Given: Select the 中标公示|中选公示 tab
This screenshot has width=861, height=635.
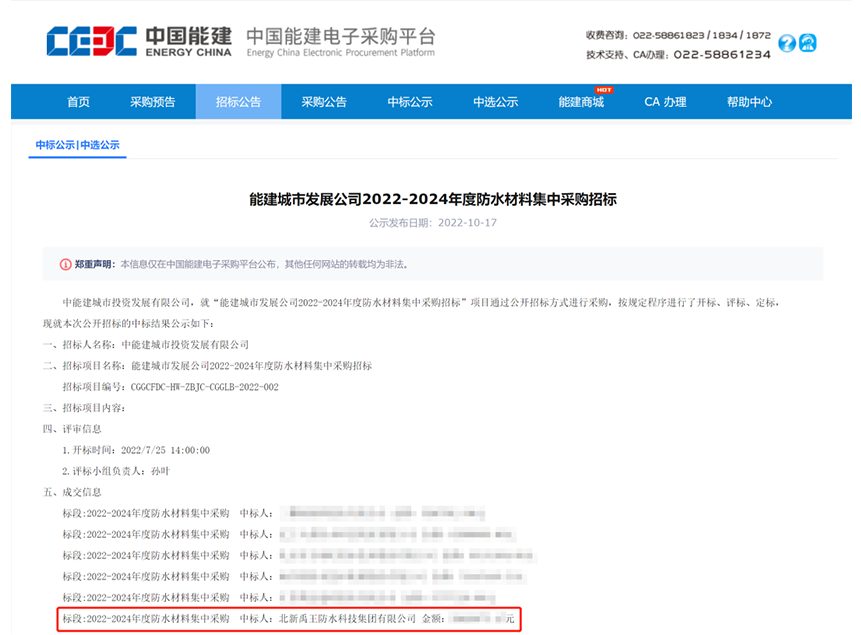Looking at the screenshot, I should tap(77, 145).
